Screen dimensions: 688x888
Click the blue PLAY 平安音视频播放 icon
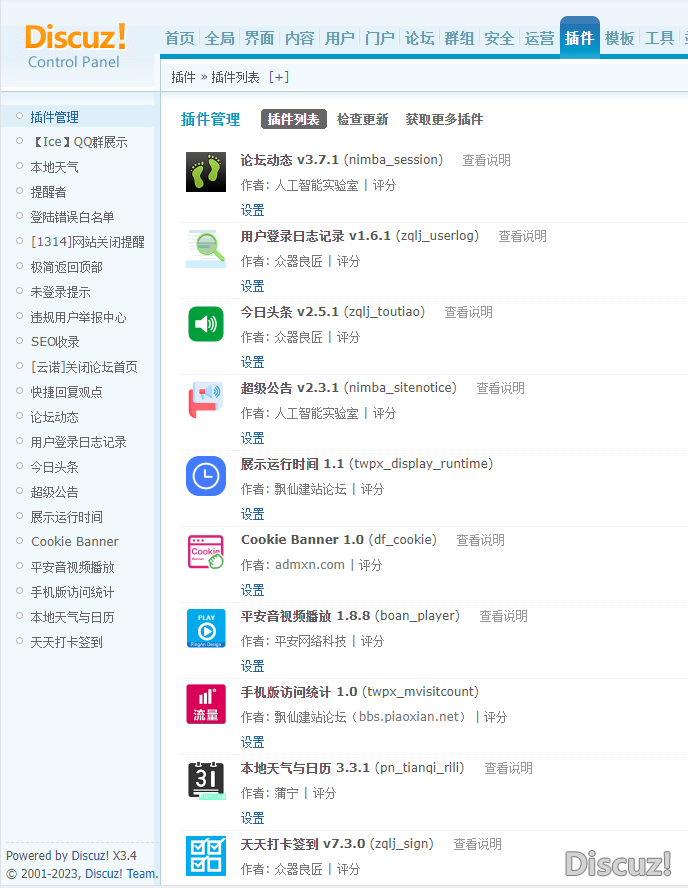[206, 628]
